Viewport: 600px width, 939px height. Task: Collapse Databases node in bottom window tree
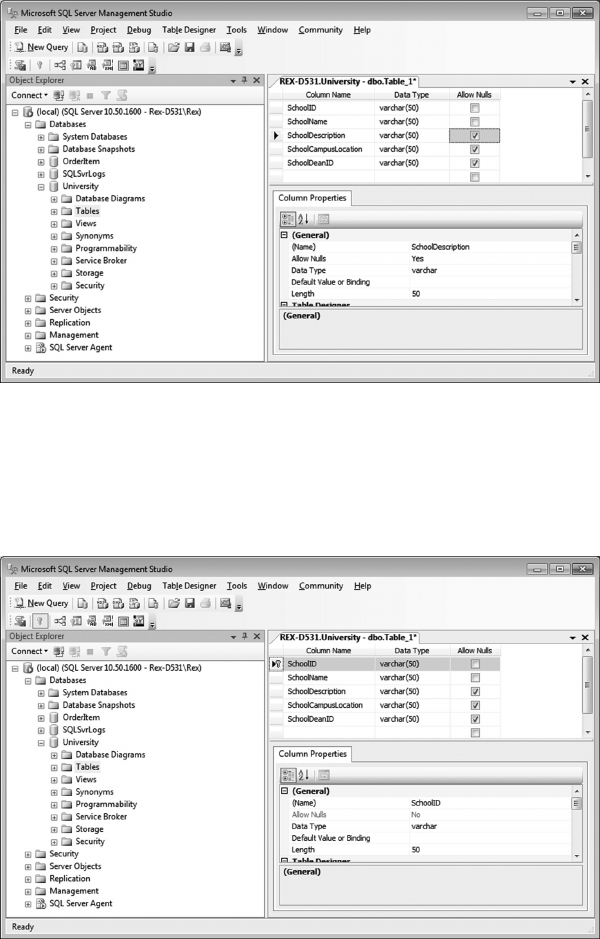(28, 681)
